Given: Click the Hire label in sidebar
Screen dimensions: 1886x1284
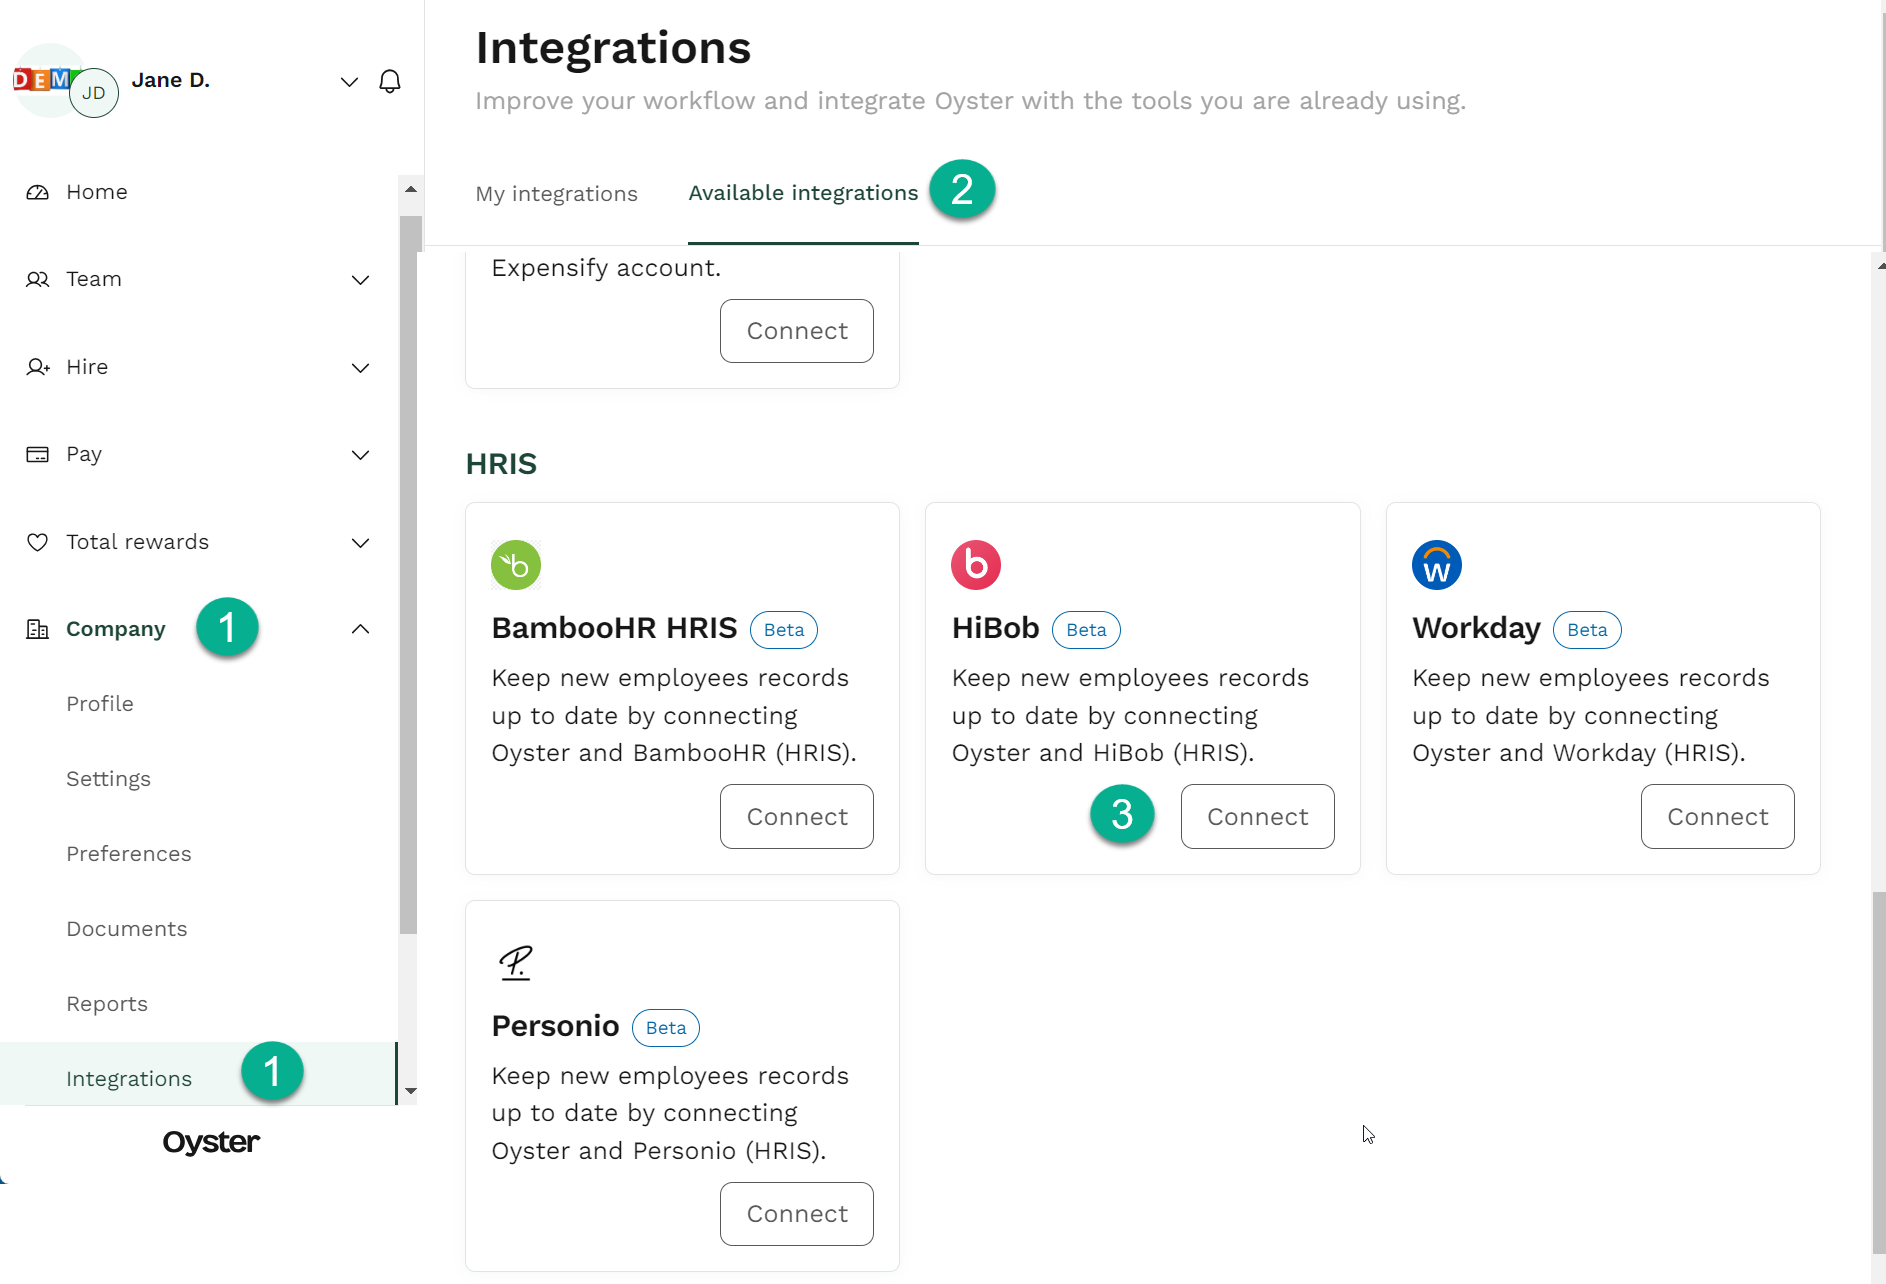Looking at the screenshot, I should (87, 367).
